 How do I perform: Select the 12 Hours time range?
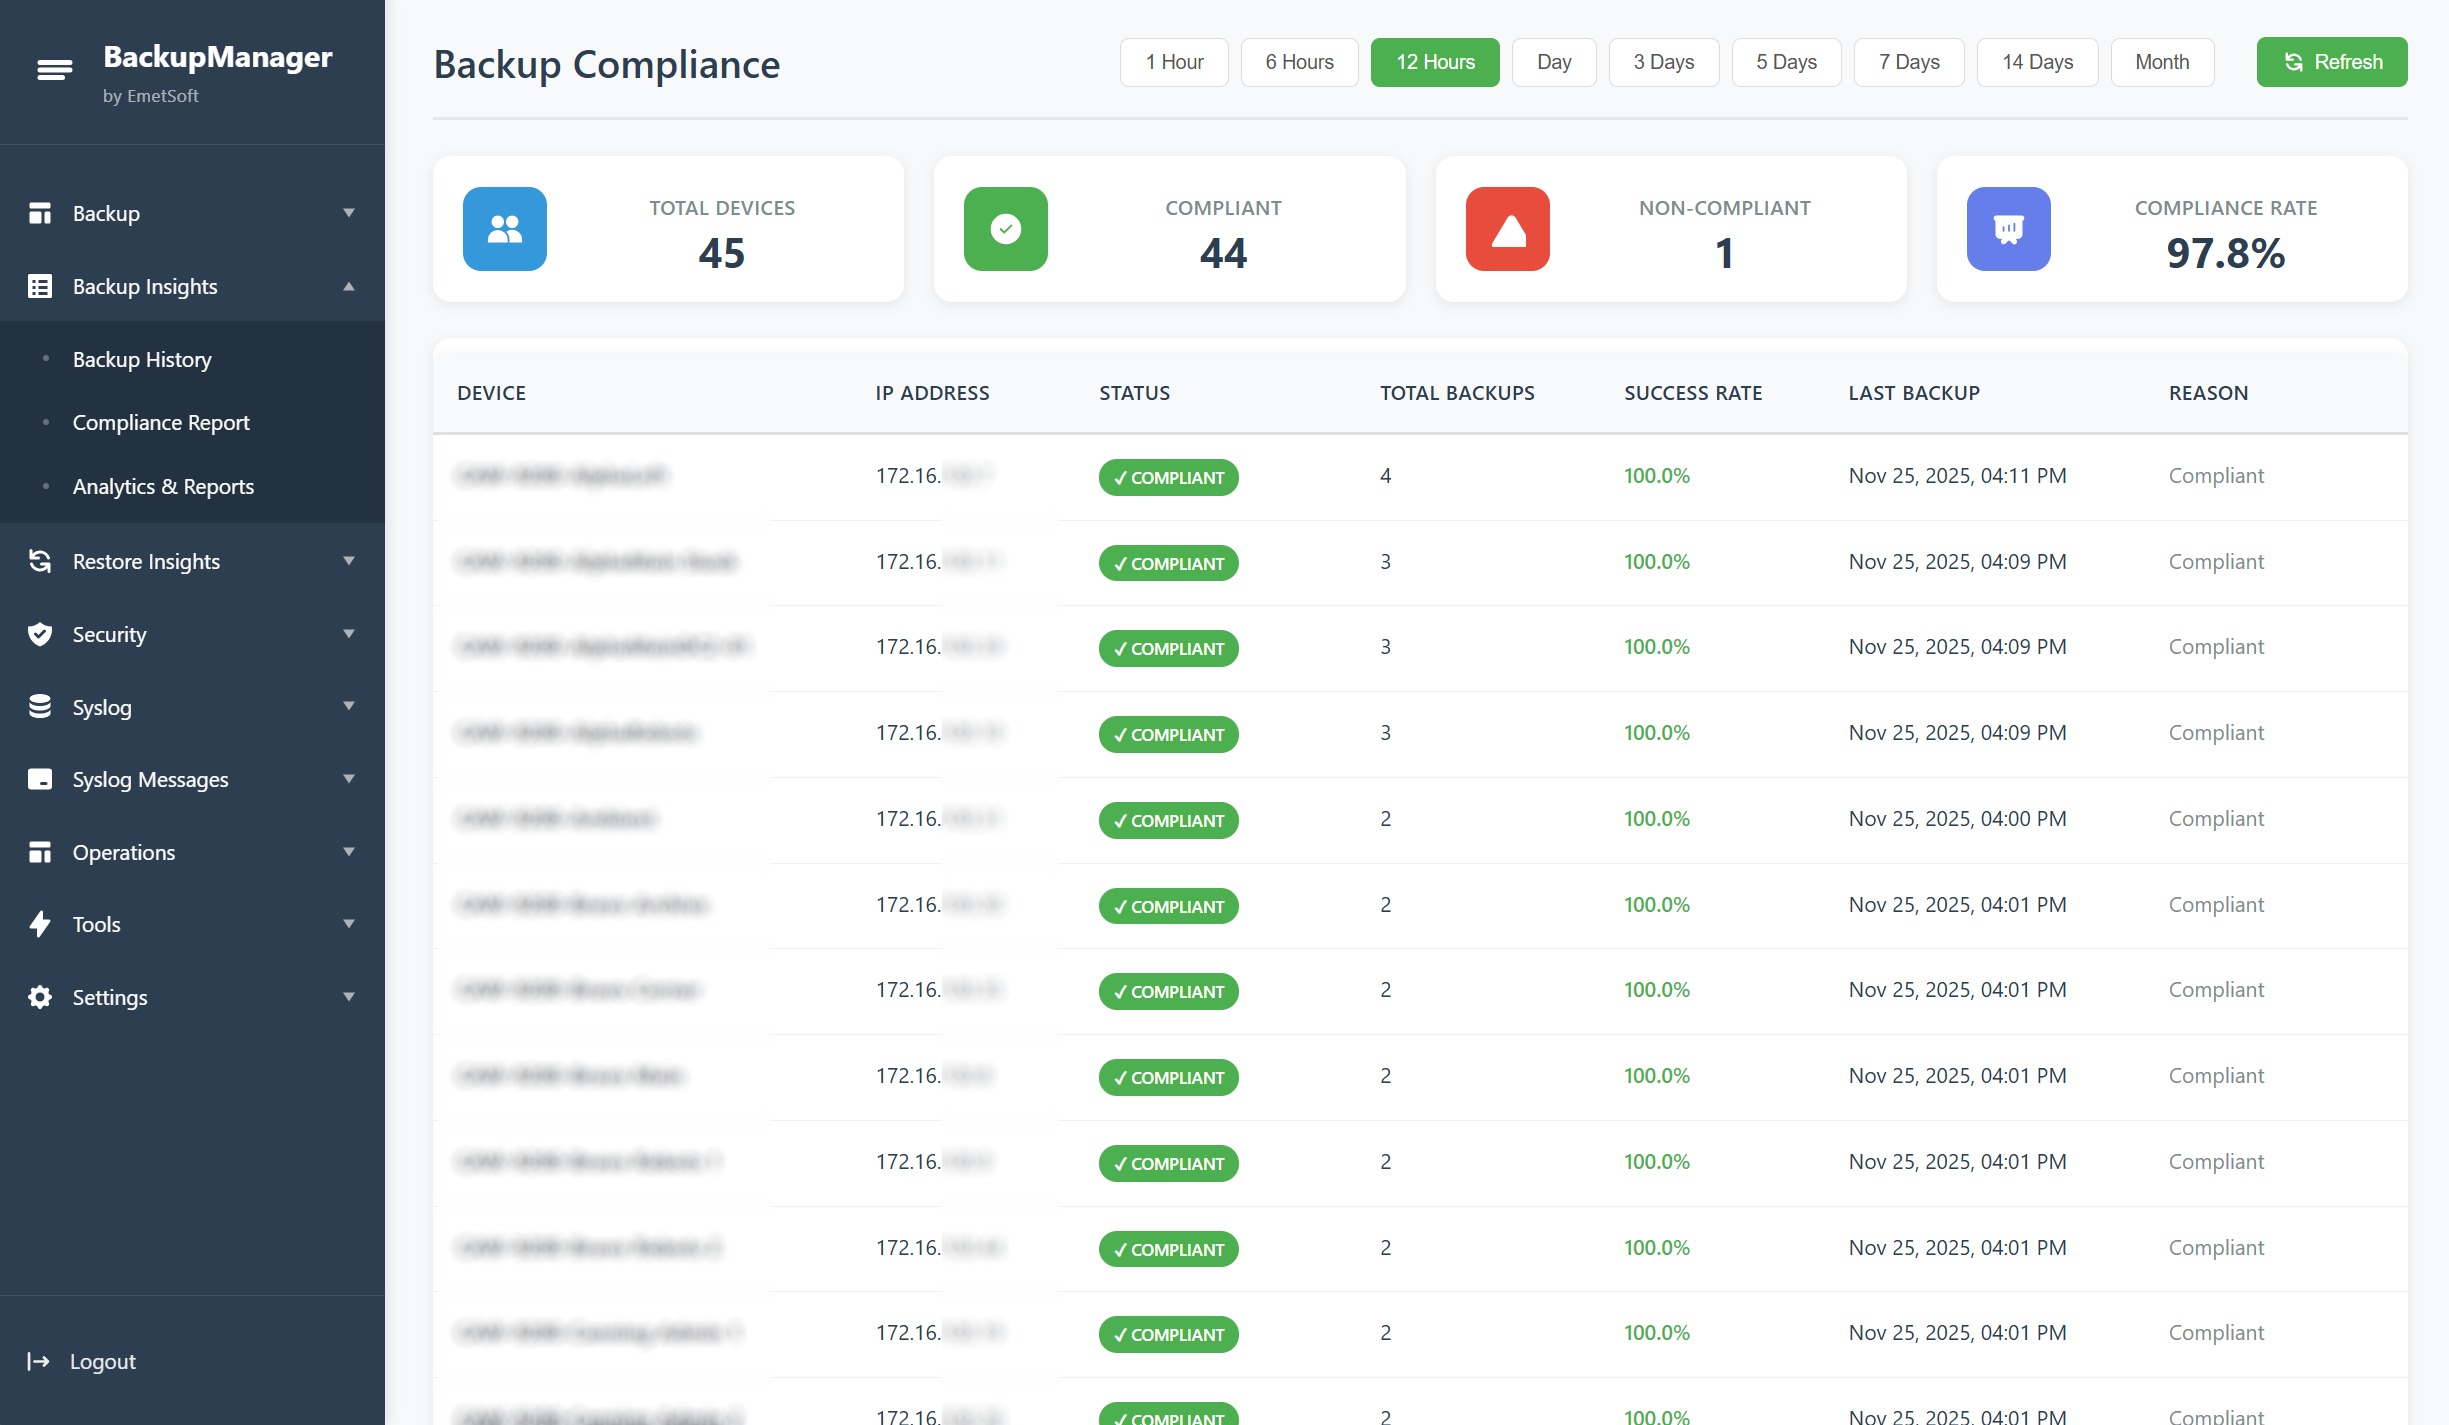(x=1435, y=62)
